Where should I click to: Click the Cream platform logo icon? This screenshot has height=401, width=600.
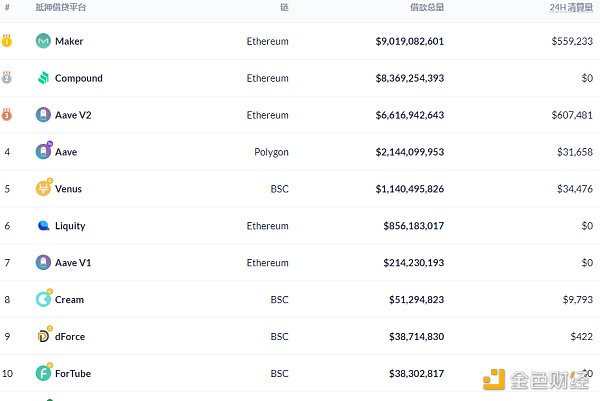(x=43, y=299)
